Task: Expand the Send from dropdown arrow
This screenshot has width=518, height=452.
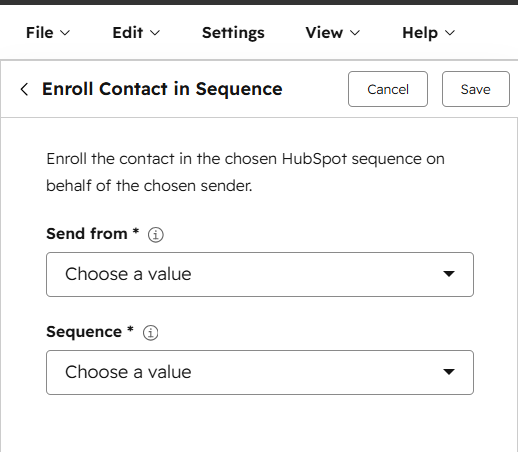Action: [449, 274]
